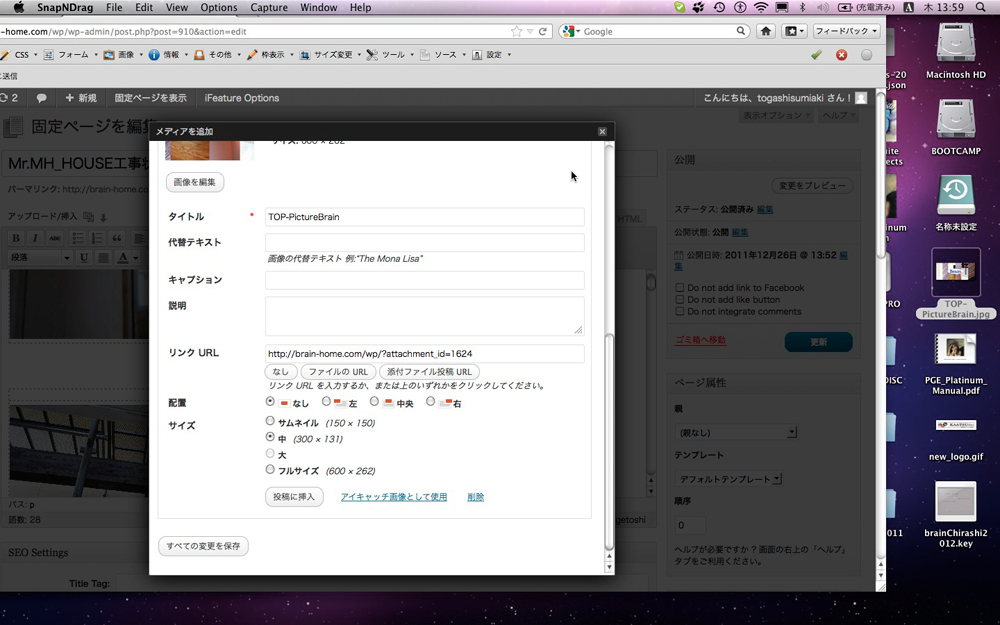
Task: Bookmark this page with the star icon
Action: (x=517, y=31)
